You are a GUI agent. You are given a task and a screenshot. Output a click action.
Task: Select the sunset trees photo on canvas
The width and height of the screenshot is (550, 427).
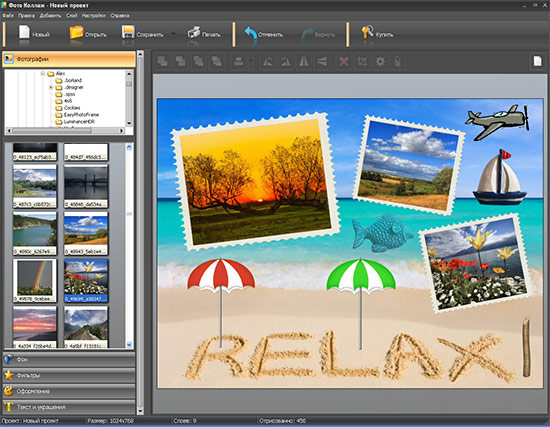[255, 181]
